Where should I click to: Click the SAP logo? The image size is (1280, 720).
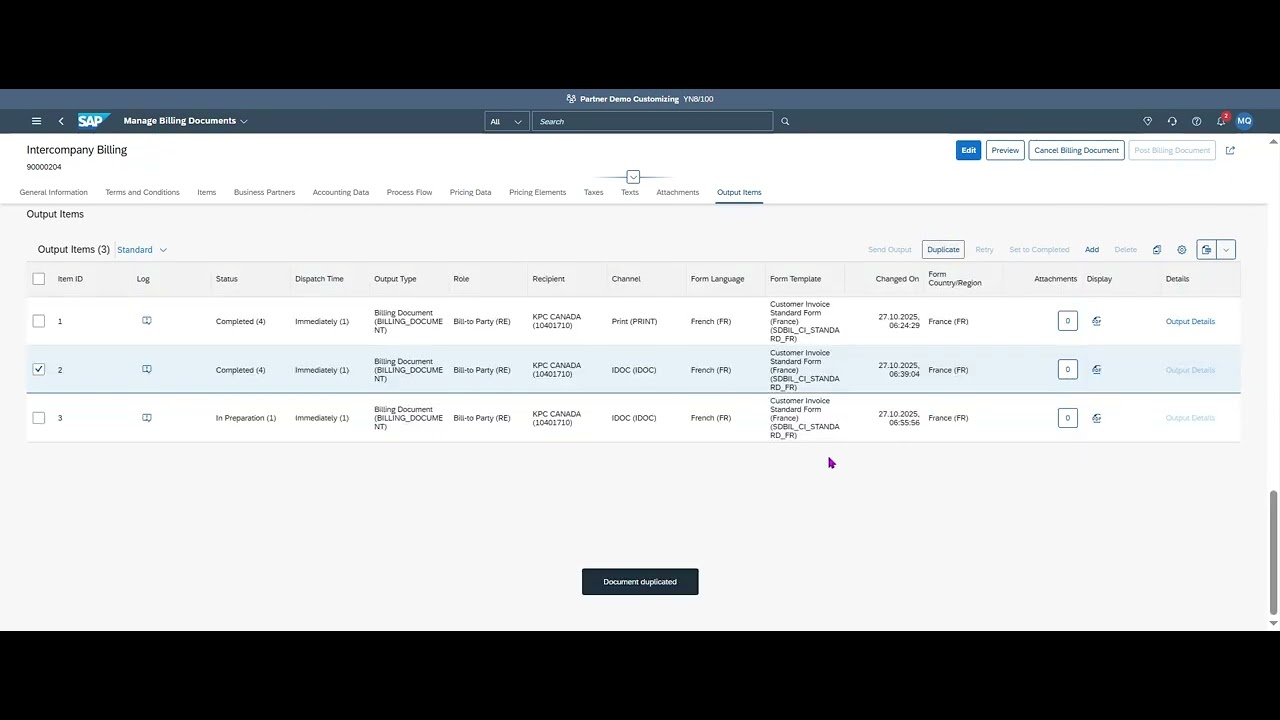(93, 121)
